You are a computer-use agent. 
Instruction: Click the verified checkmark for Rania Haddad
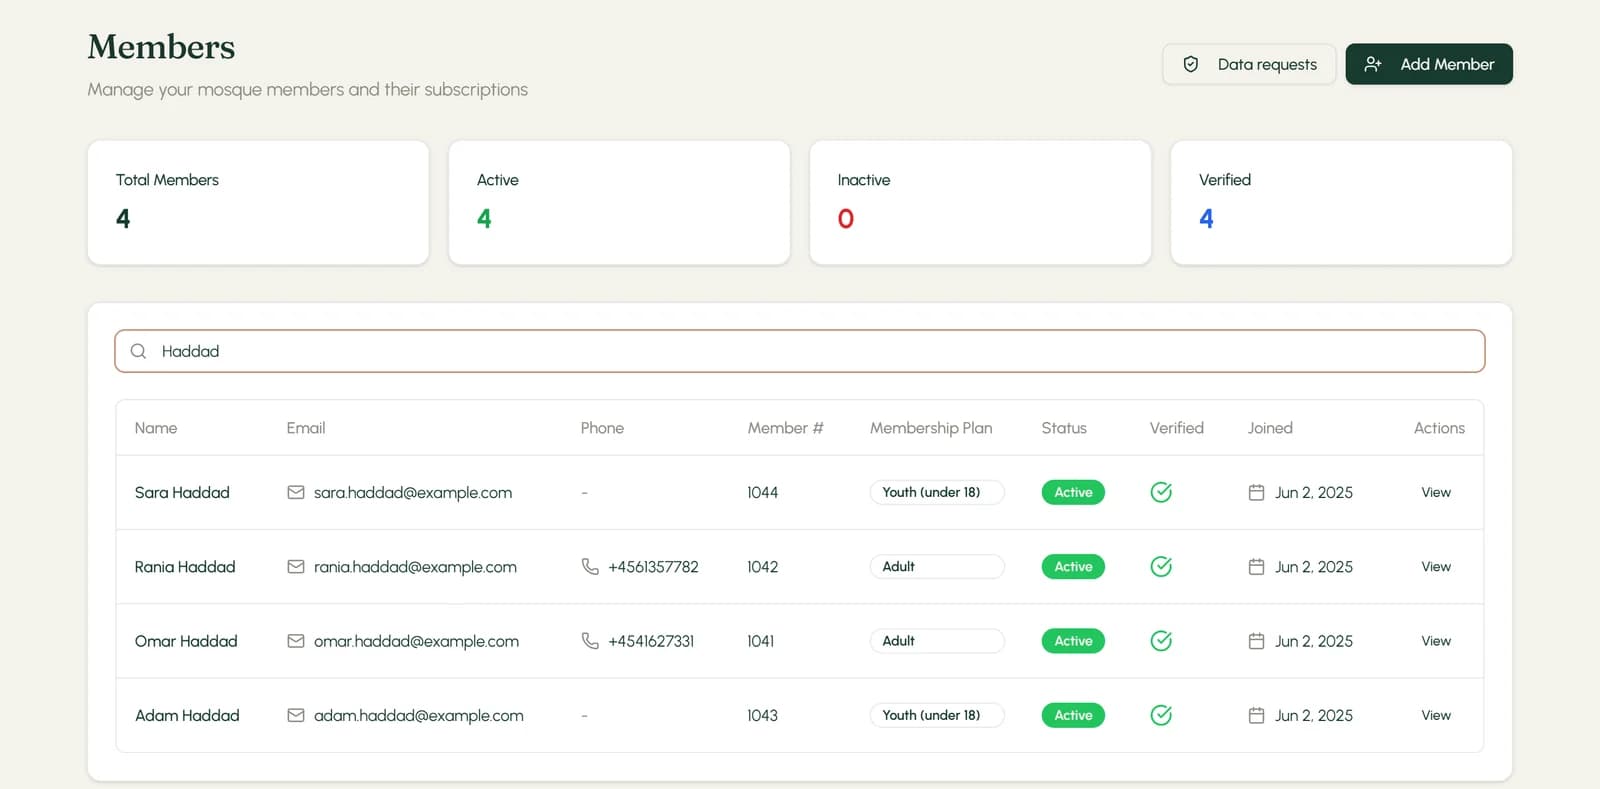tap(1161, 566)
